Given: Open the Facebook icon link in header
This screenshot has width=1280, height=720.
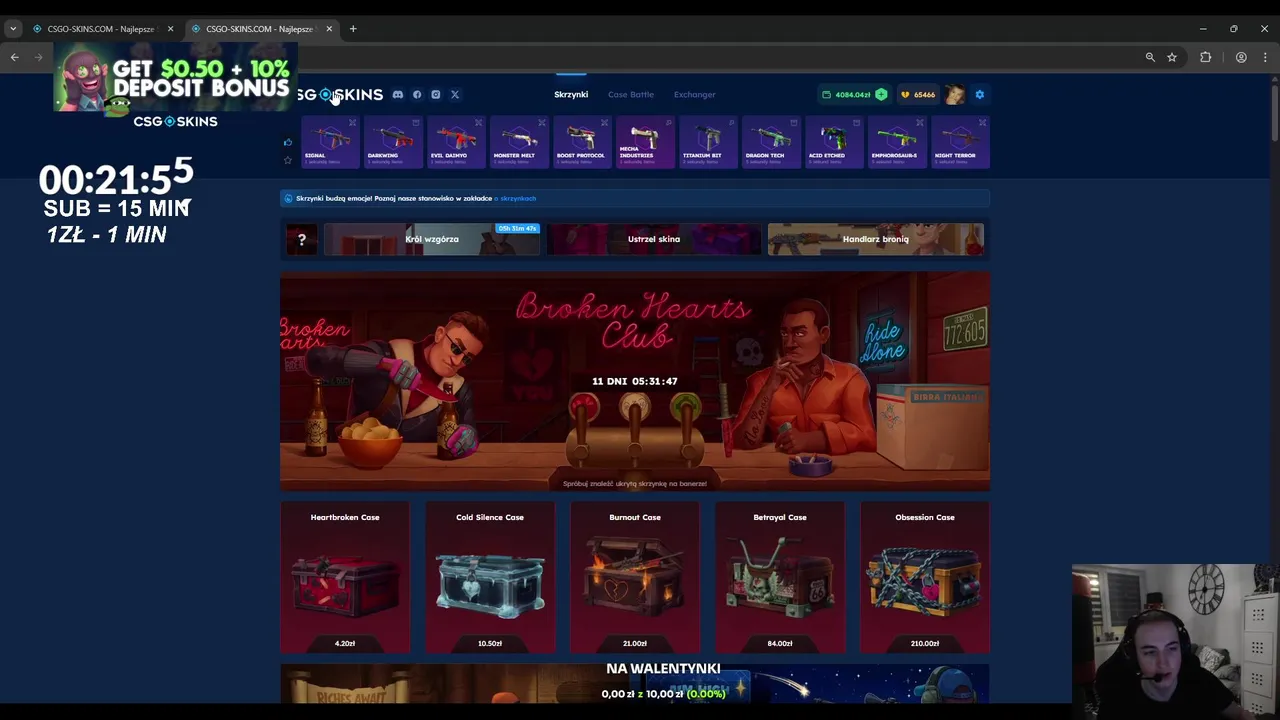Looking at the screenshot, I should tap(417, 95).
